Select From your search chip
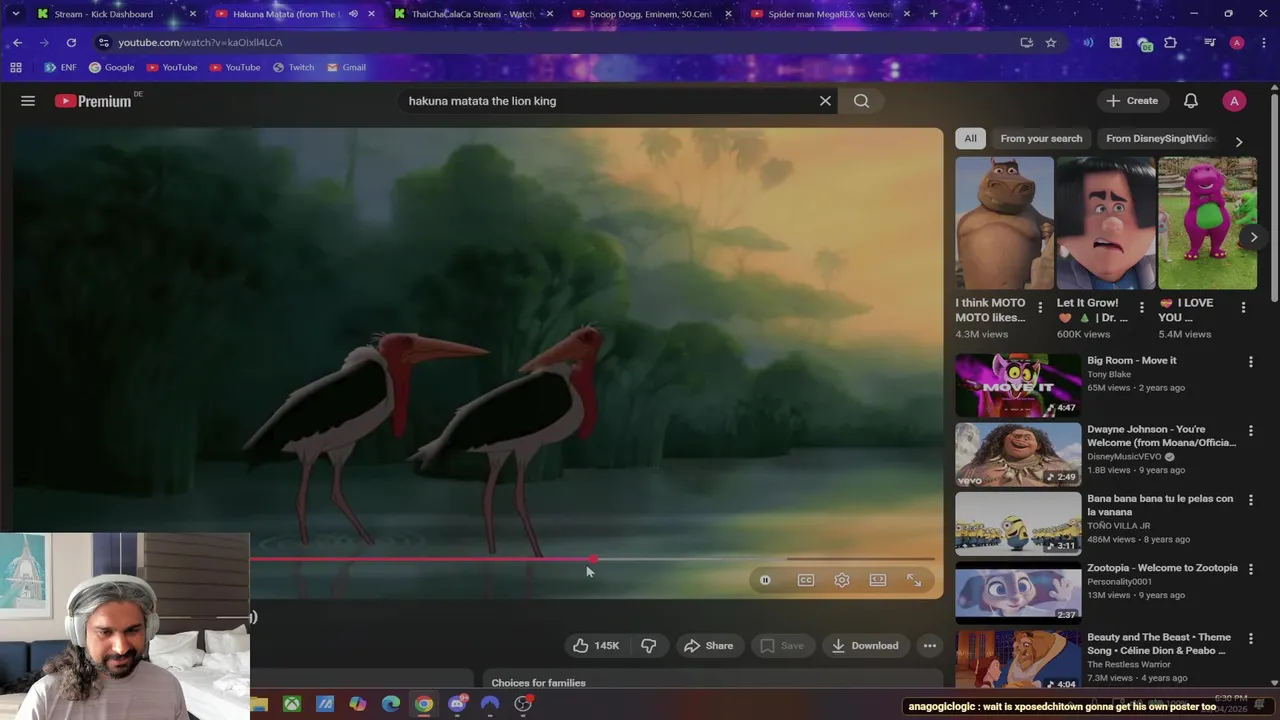1280x720 pixels. click(1041, 139)
